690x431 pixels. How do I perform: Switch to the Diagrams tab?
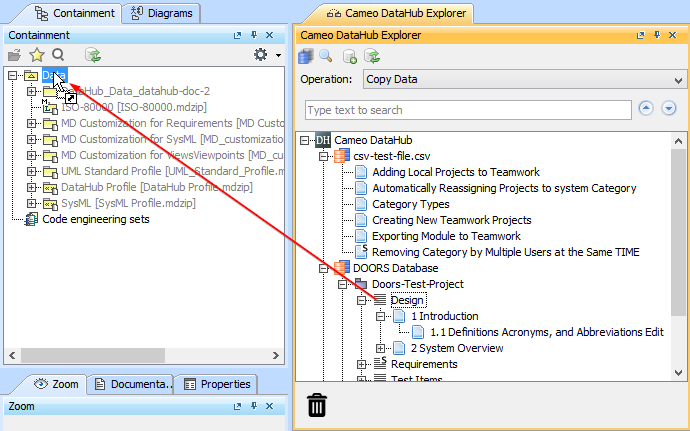[161, 13]
